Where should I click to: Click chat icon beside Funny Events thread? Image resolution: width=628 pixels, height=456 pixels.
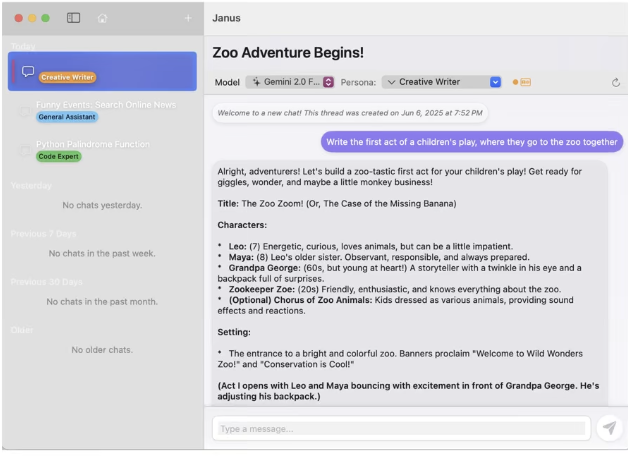click(x=25, y=111)
